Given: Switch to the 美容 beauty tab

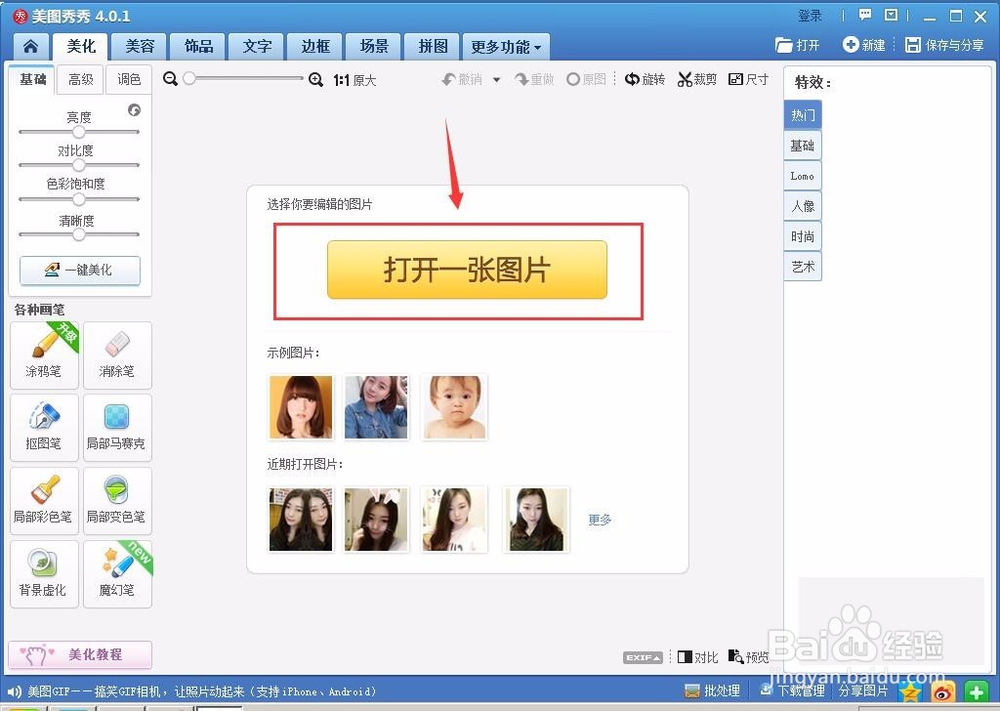Looking at the screenshot, I should (138, 46).
